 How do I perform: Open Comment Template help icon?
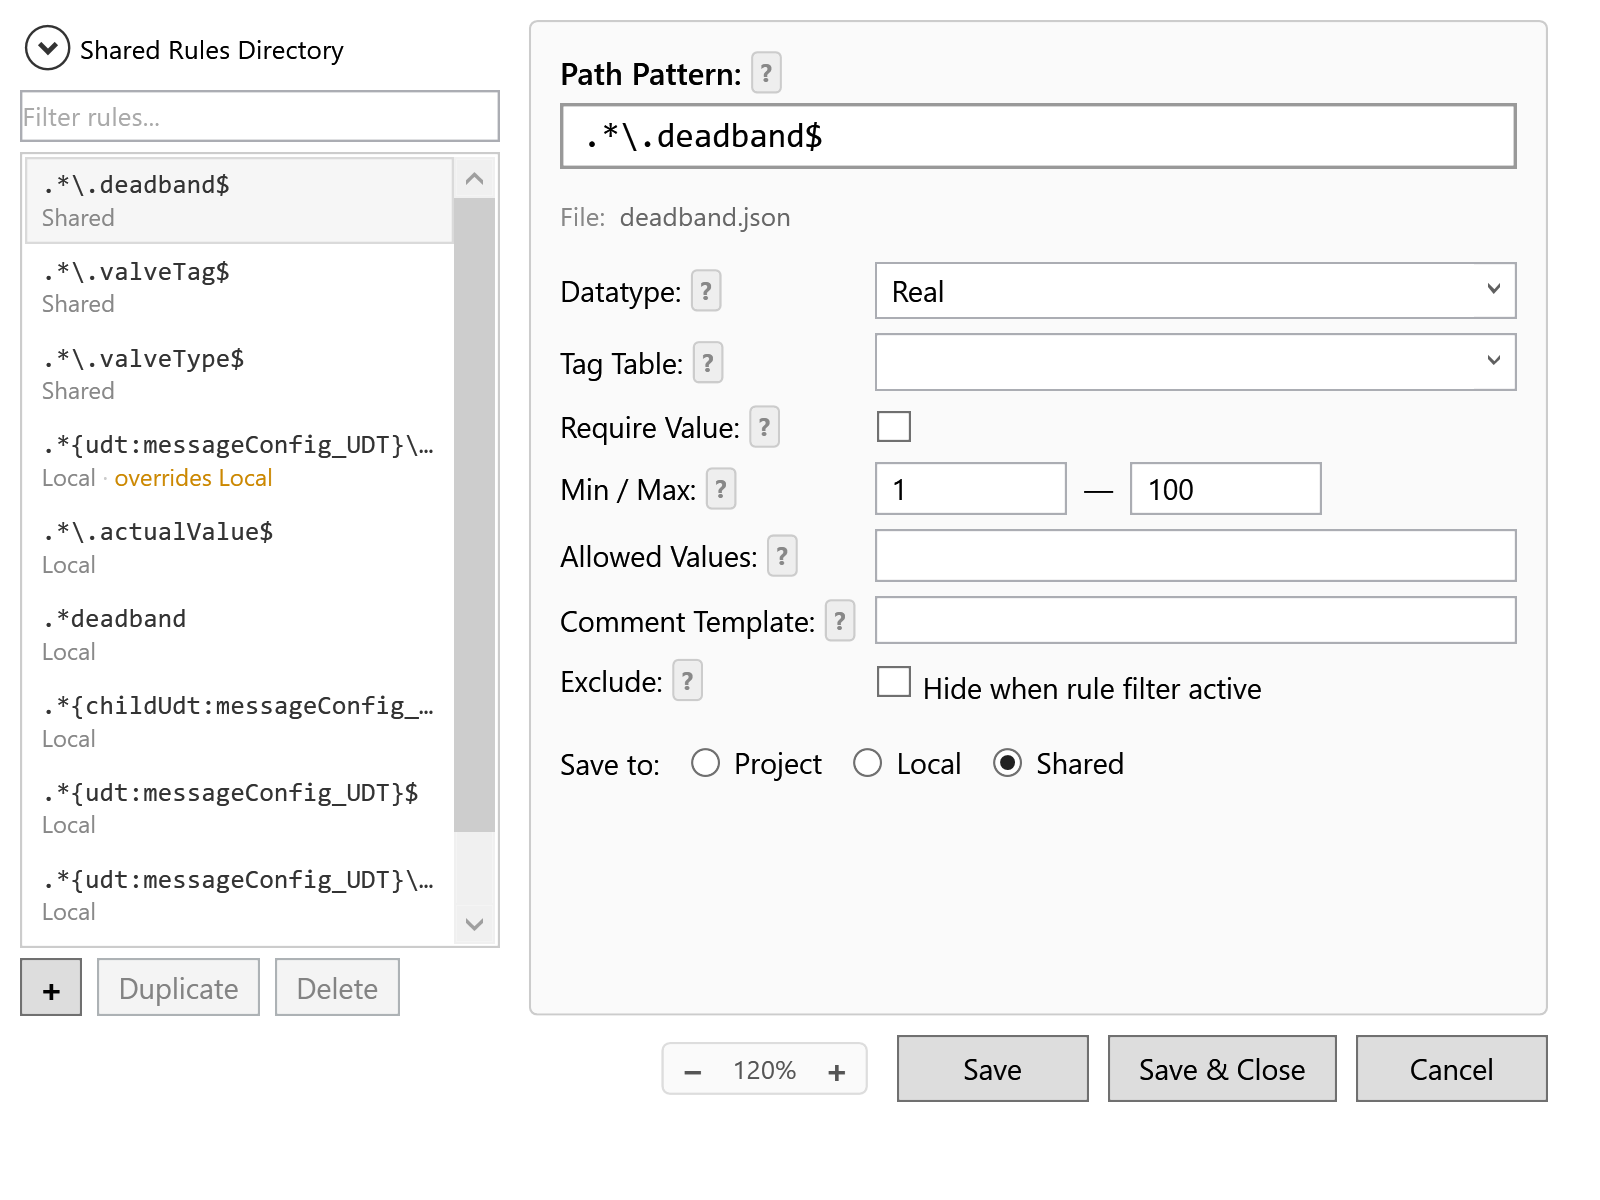click(840, 621)
